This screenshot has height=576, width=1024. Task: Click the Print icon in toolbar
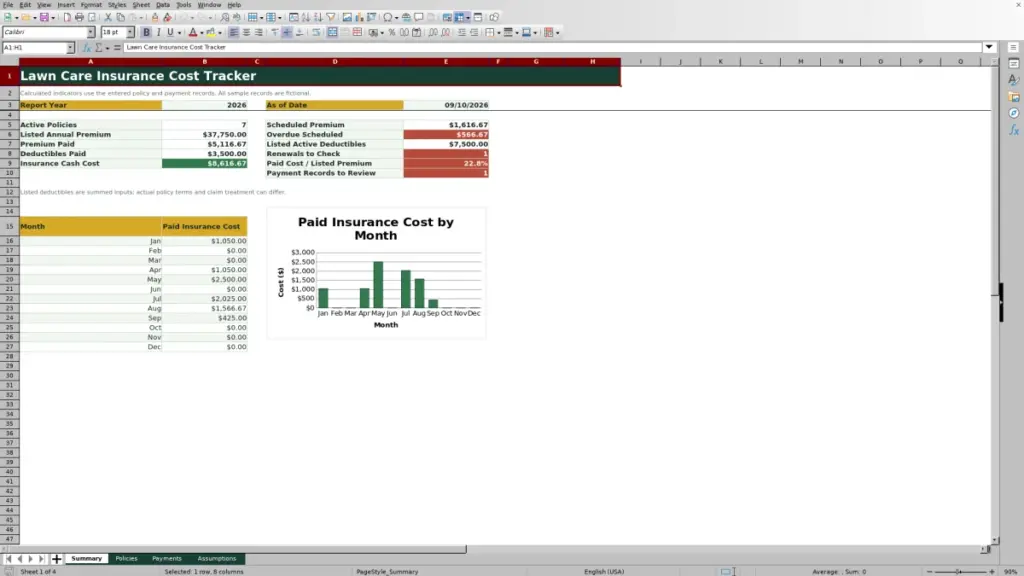[79, 17]
